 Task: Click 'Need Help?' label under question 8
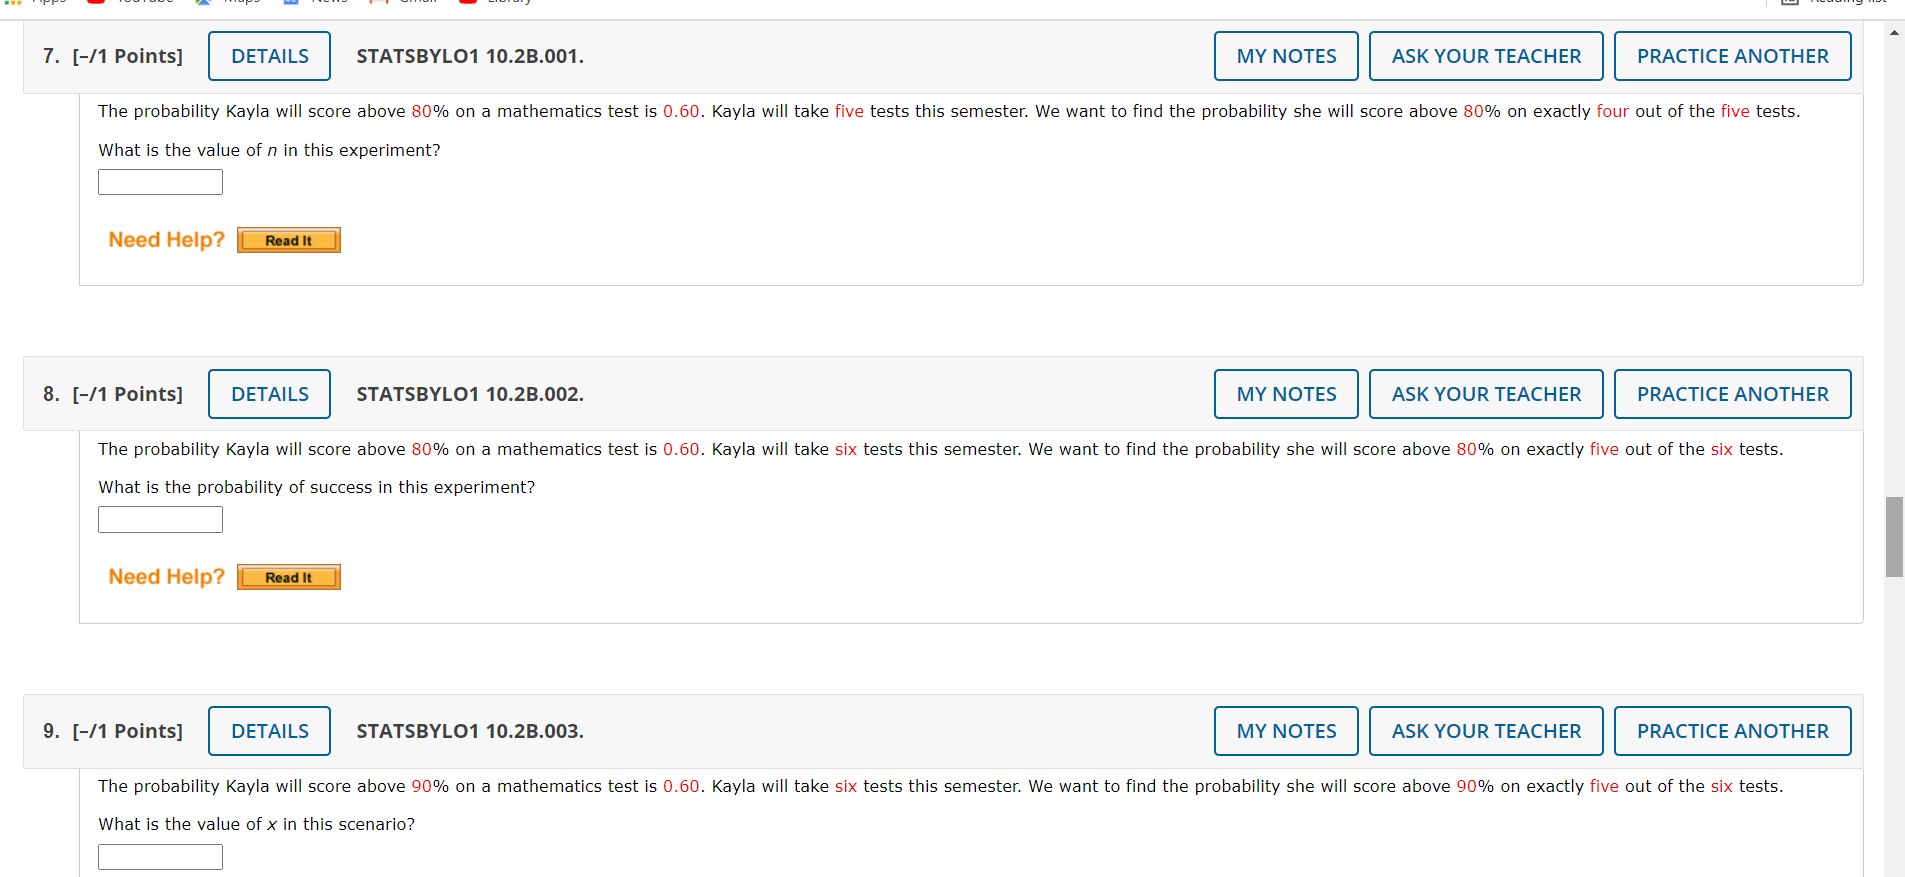(167, 577)
